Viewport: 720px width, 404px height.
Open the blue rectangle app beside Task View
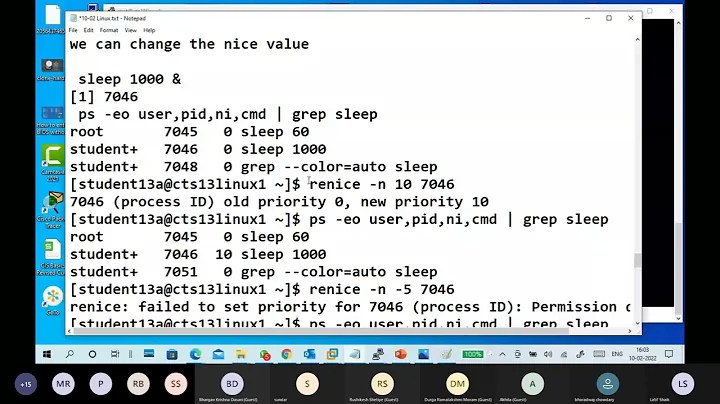click(x=149, y=354)
